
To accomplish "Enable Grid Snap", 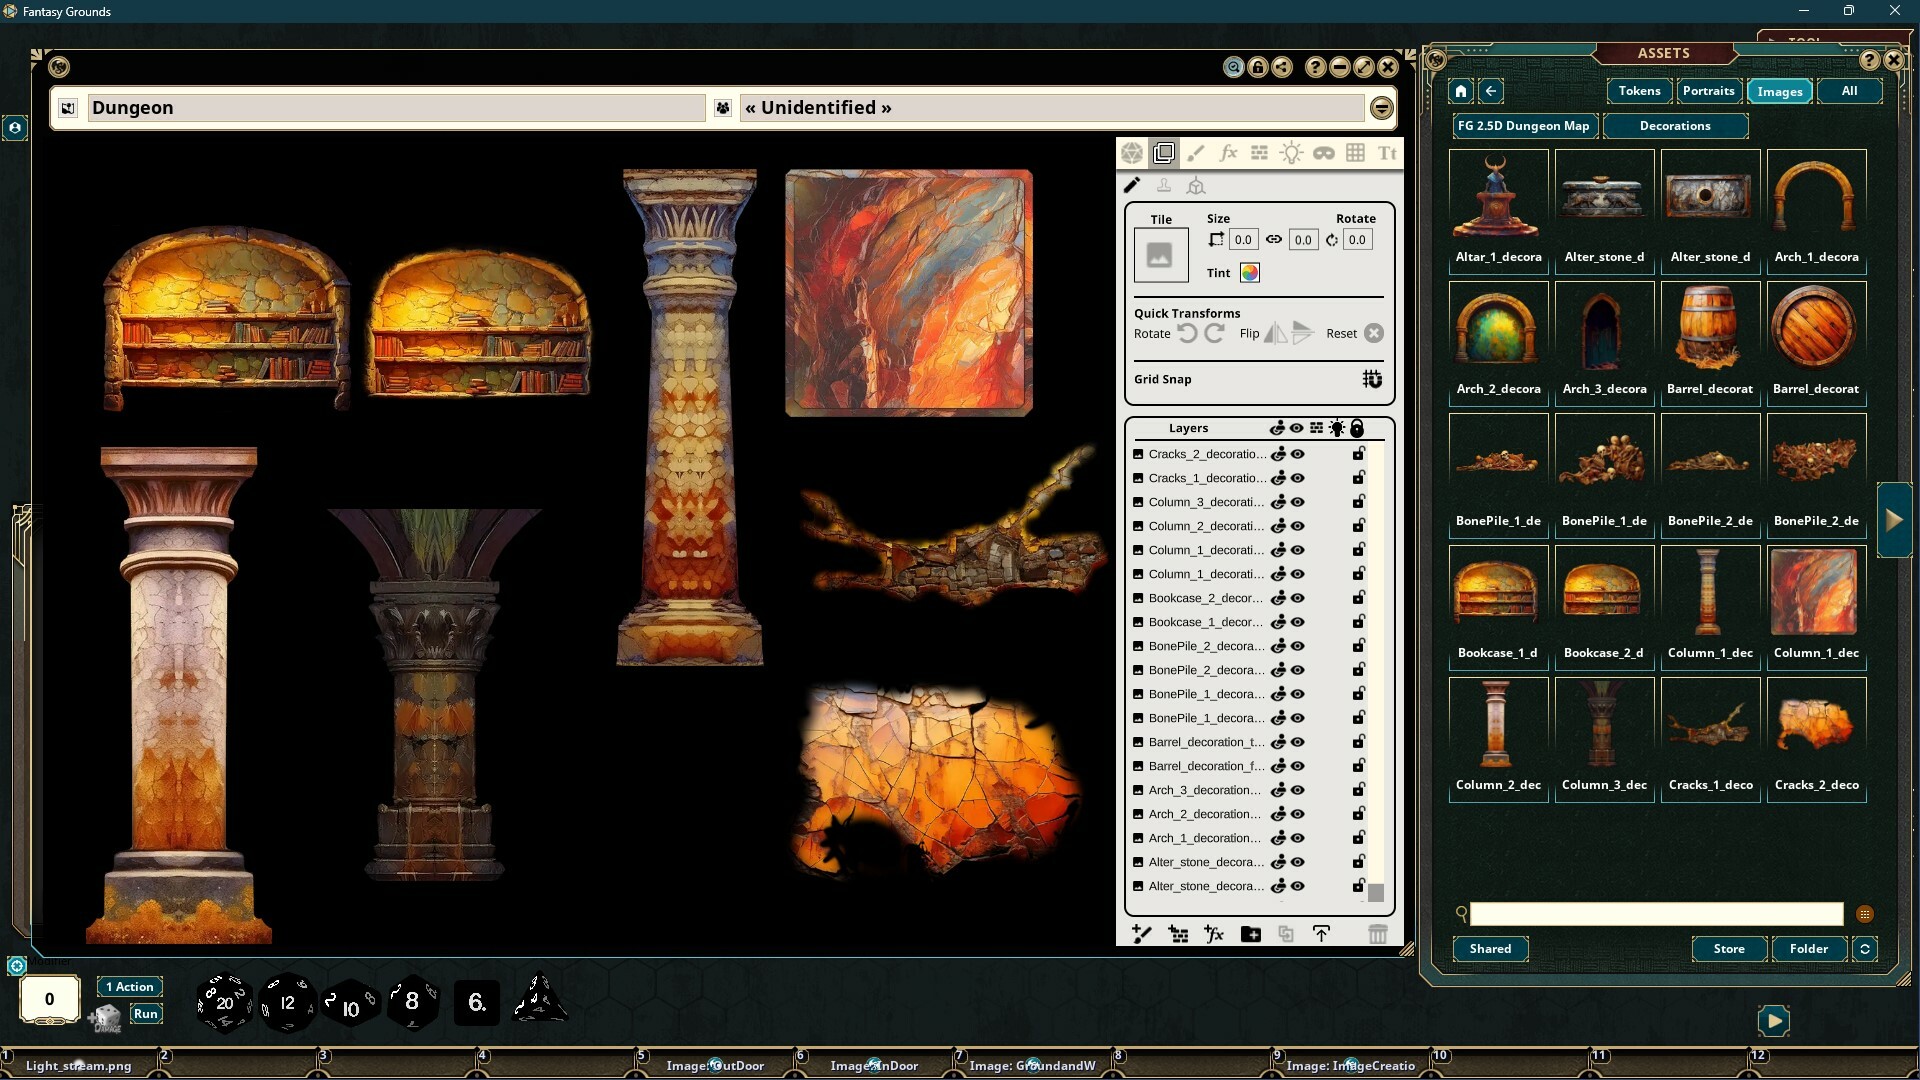I will pyautogui.click(x=1372, y=379).
